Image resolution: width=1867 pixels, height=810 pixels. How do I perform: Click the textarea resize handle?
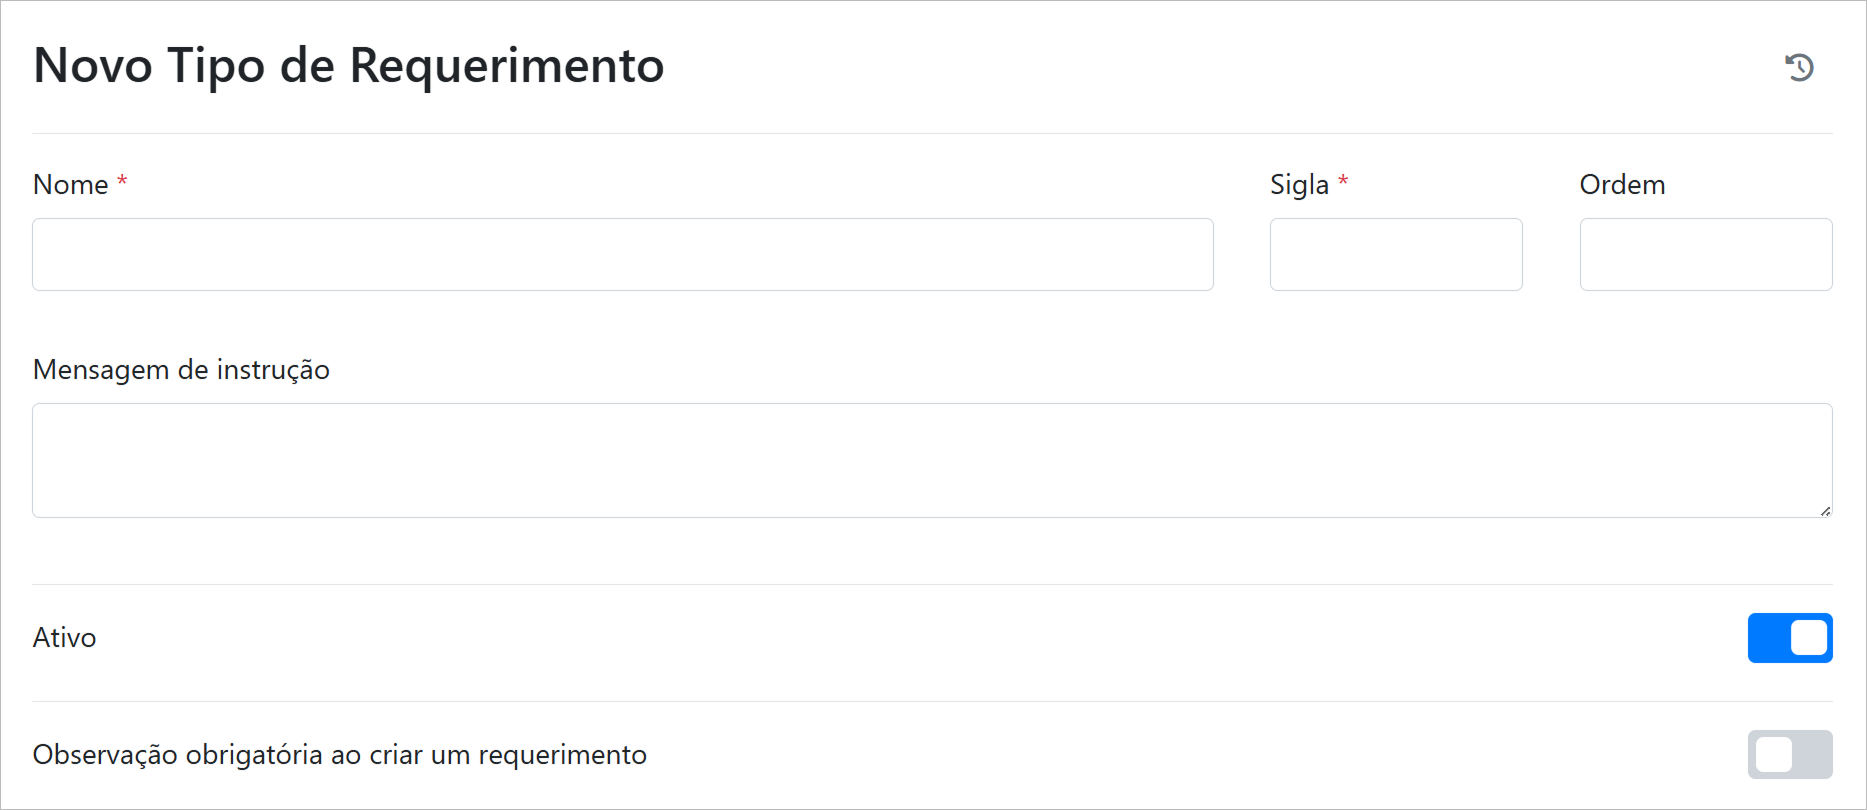point(1825,511)
